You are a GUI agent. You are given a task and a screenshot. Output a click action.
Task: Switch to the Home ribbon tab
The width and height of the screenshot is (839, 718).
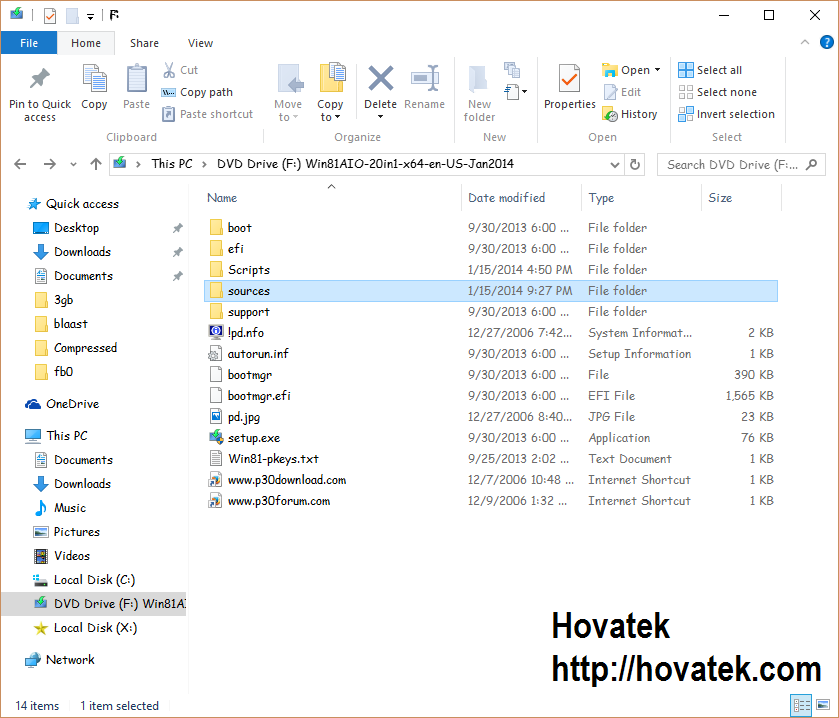tap(86, 43)
